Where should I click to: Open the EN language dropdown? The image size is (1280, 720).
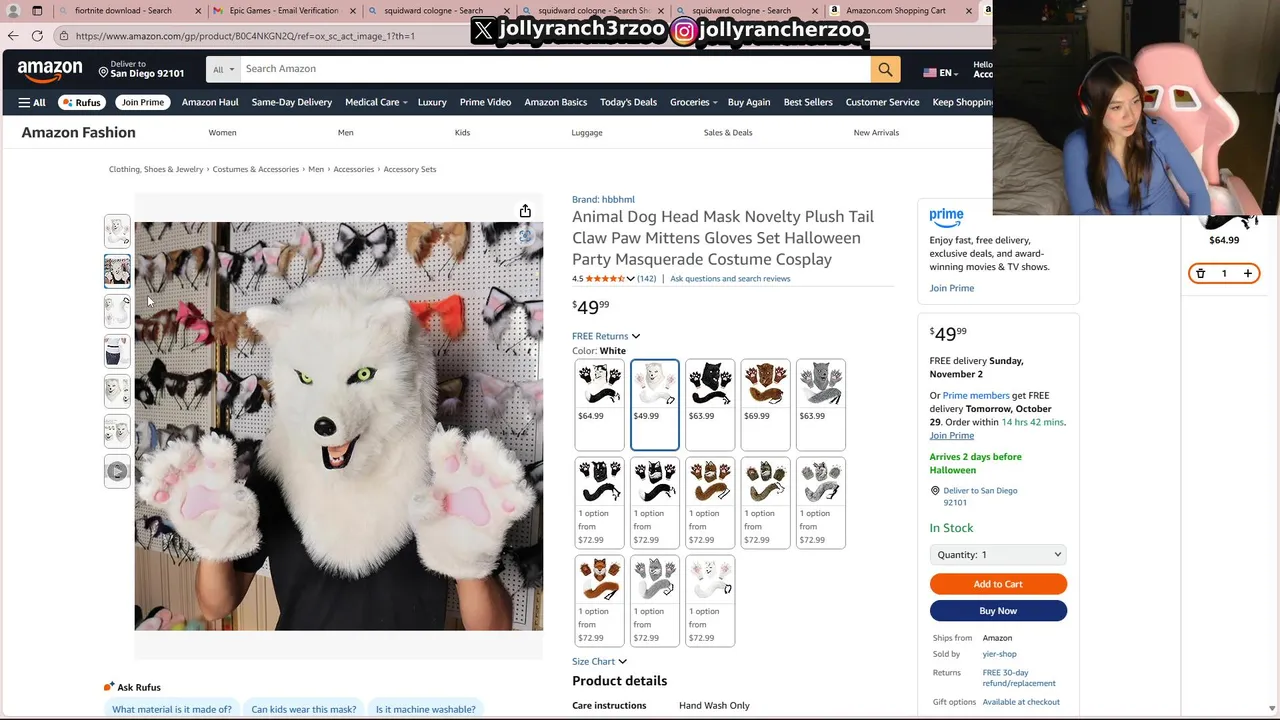[940, 72]
